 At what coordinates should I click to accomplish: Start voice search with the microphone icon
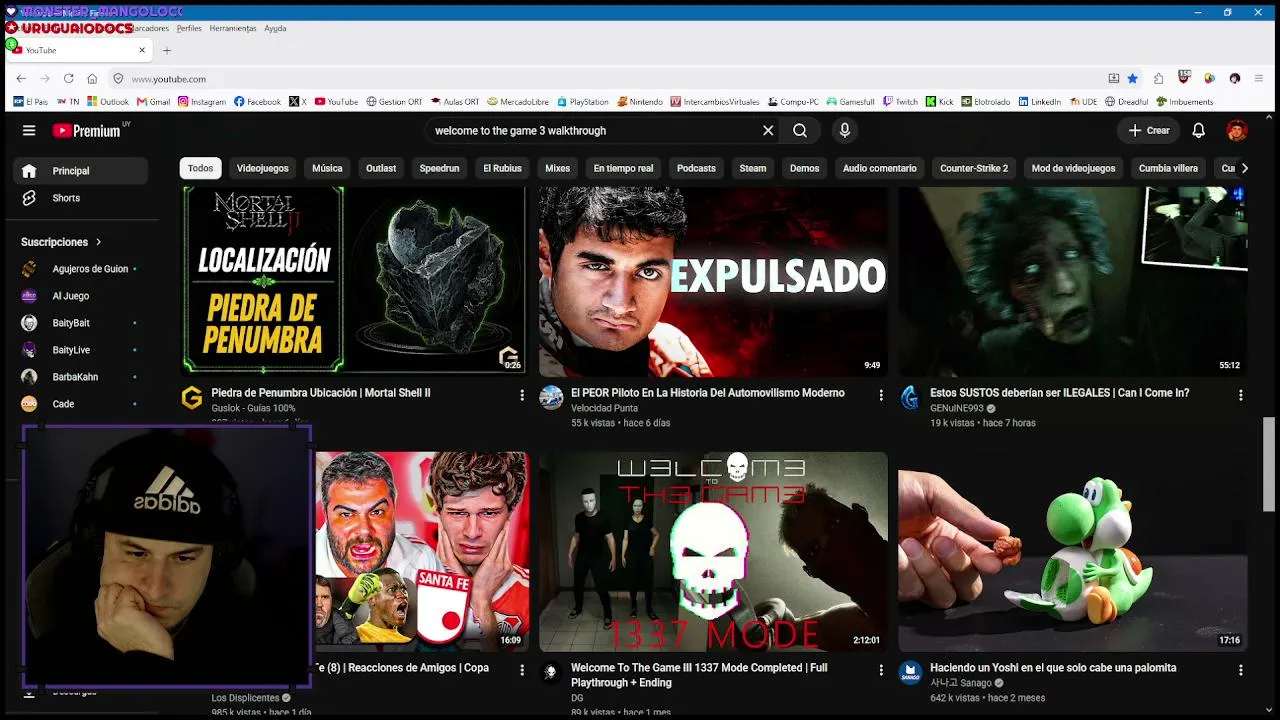(845, 130)
